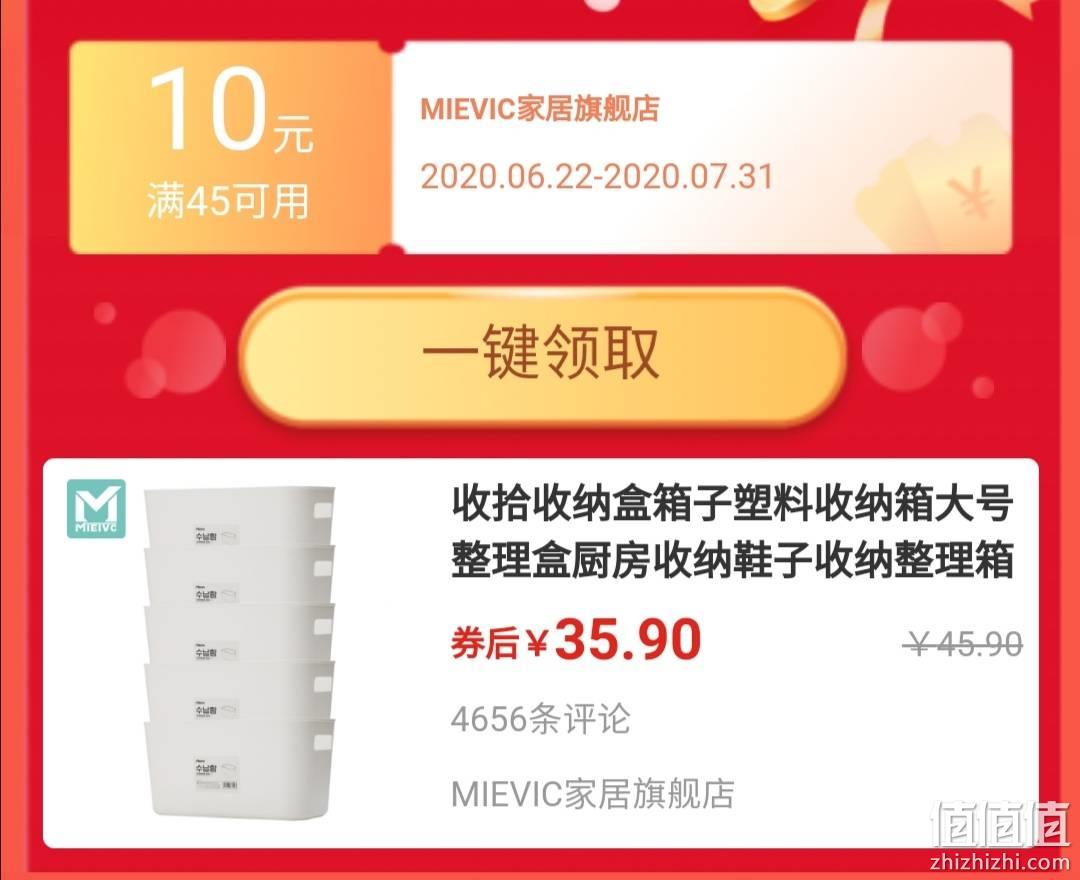
Task: Open the 收拾收纳盒箱子 product title
Action: (732, 532)
